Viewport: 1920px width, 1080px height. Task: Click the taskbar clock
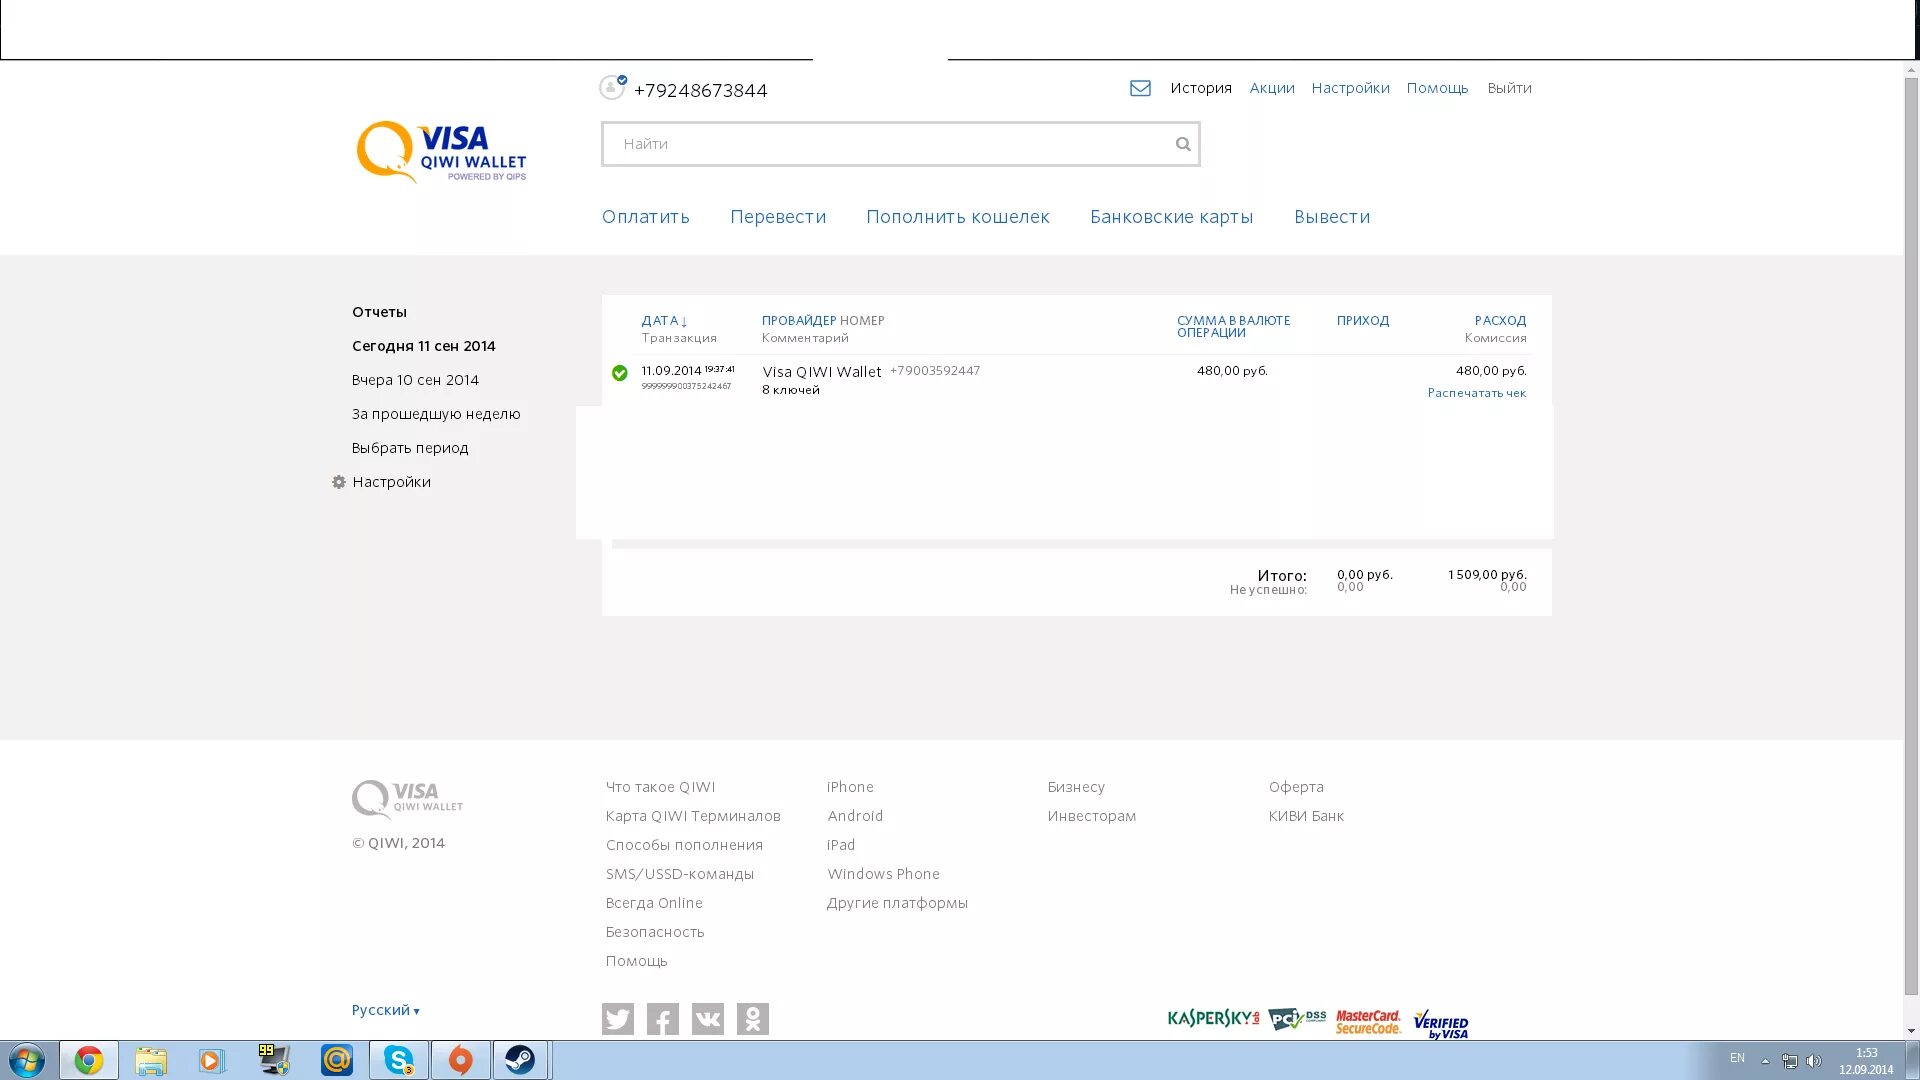point(1866,1061)
